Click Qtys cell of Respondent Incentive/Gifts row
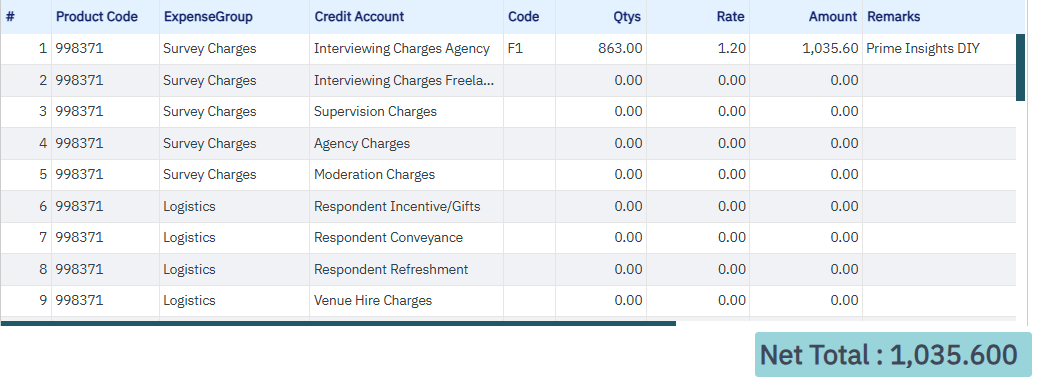Viewport: 1037px width, 381px height. pyautogui.click(x=601, y=206)
